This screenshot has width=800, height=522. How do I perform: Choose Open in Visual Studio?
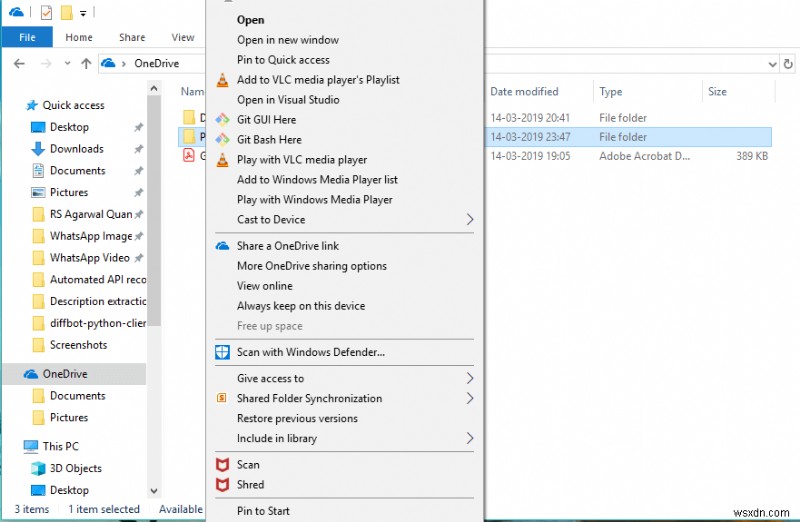[345, 100]
